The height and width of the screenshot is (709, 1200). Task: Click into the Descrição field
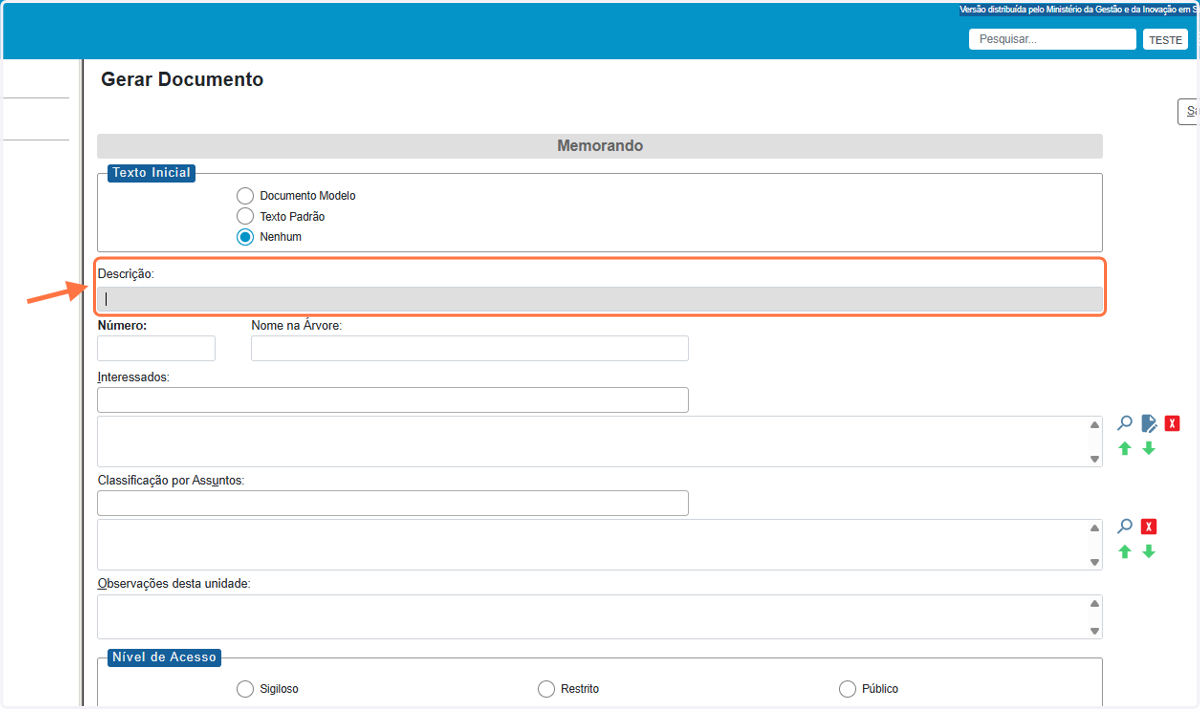click(600, 298)
